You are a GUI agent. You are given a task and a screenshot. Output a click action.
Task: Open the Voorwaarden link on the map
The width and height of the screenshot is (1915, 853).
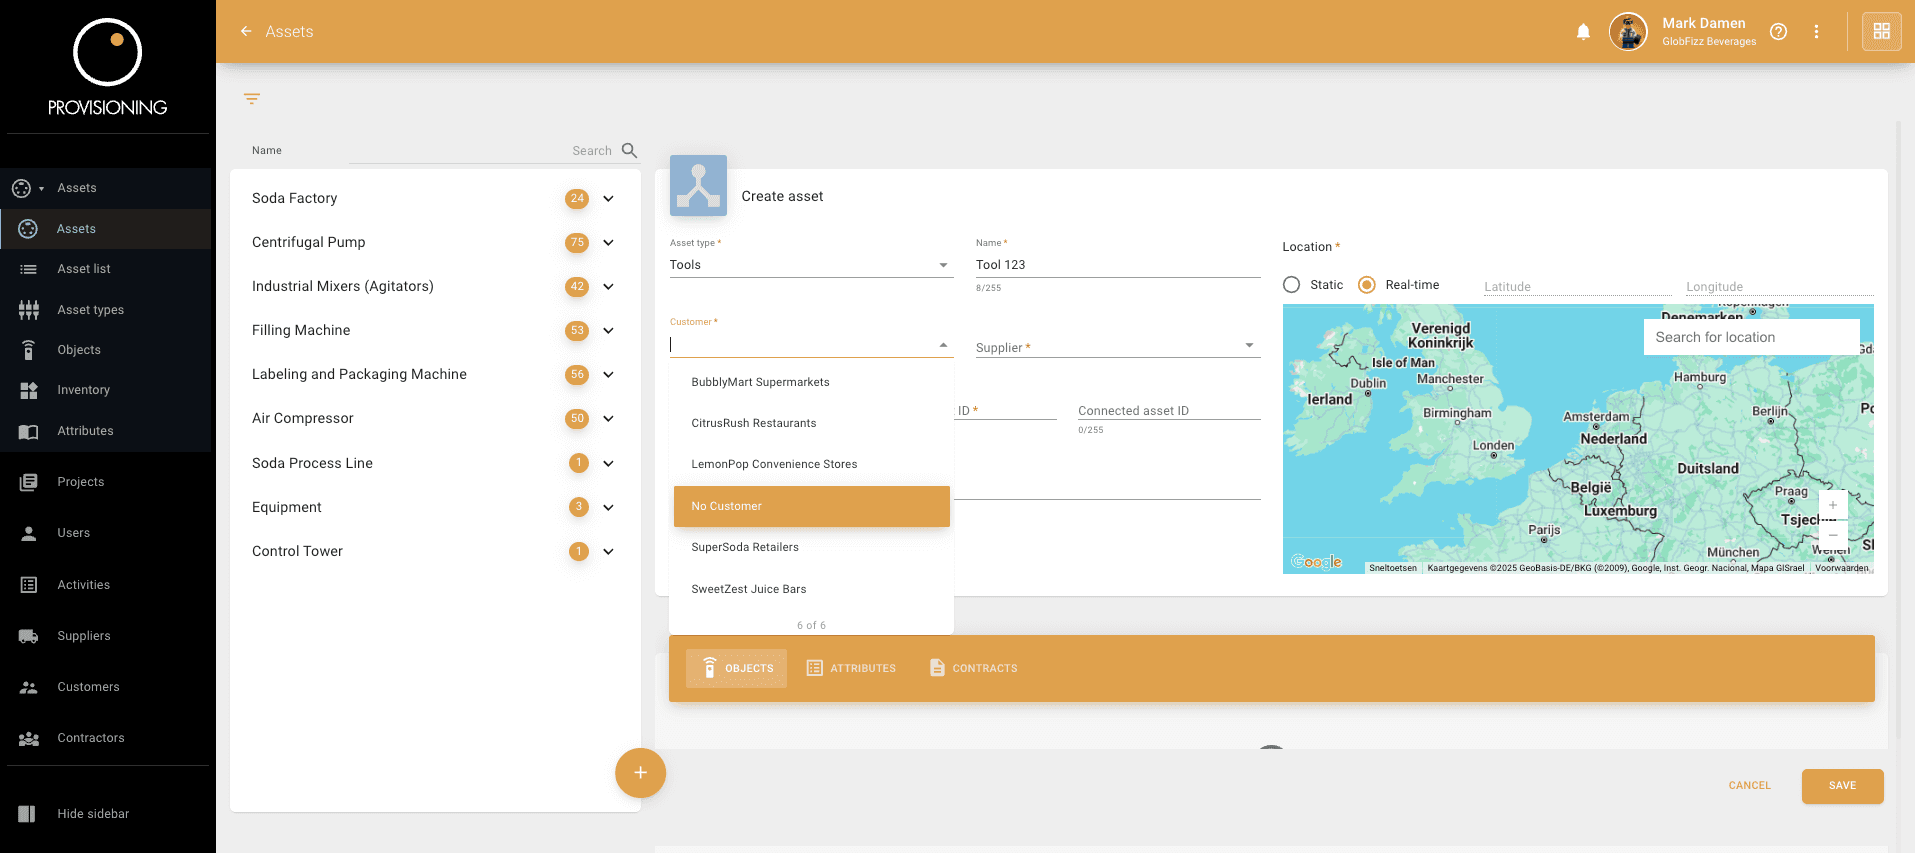pos(1841,568)
